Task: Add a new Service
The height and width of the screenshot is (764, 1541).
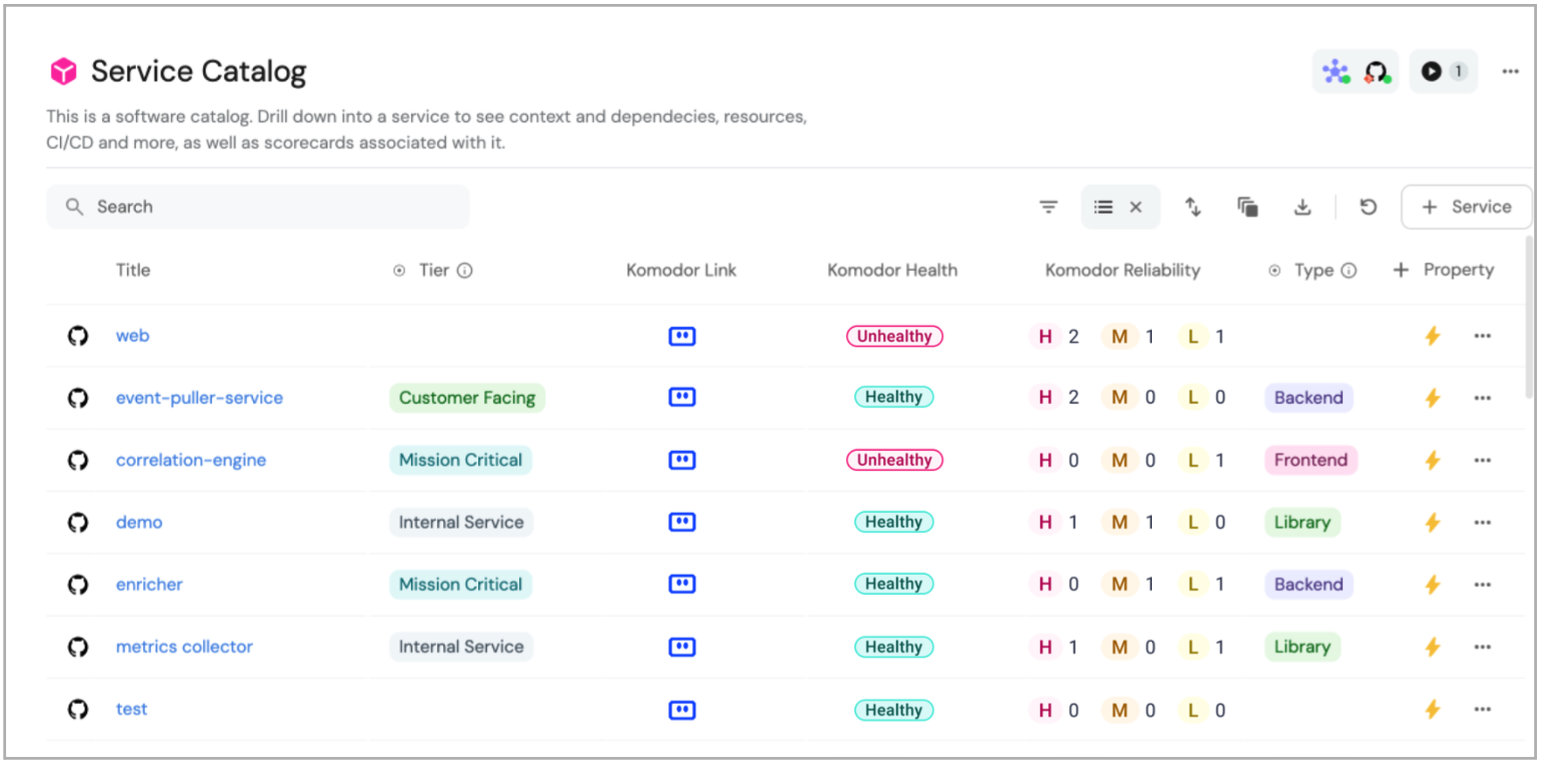Action: [x=1466, y=207]
